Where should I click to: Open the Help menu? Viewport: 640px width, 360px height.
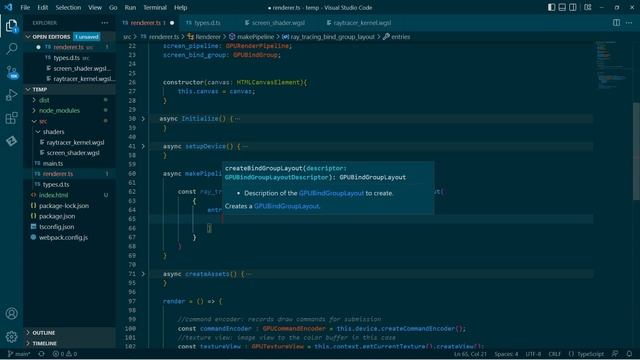point(180,7)
